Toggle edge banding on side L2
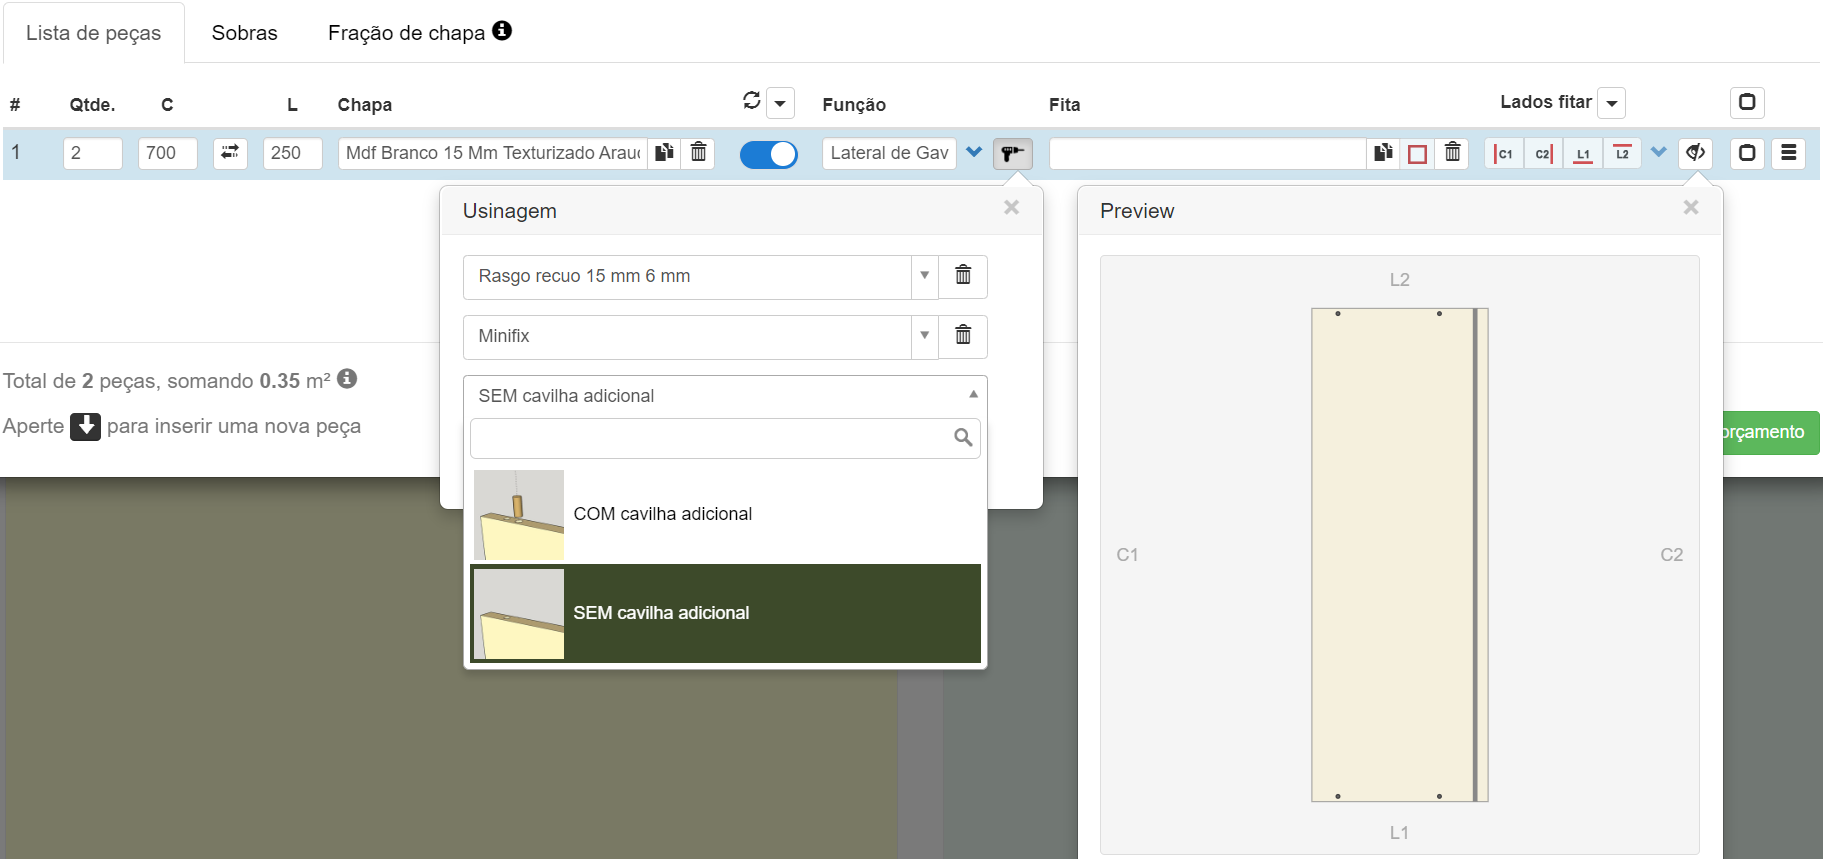The height and width of the screenshot is (859, 1823). click(1622, 153)
